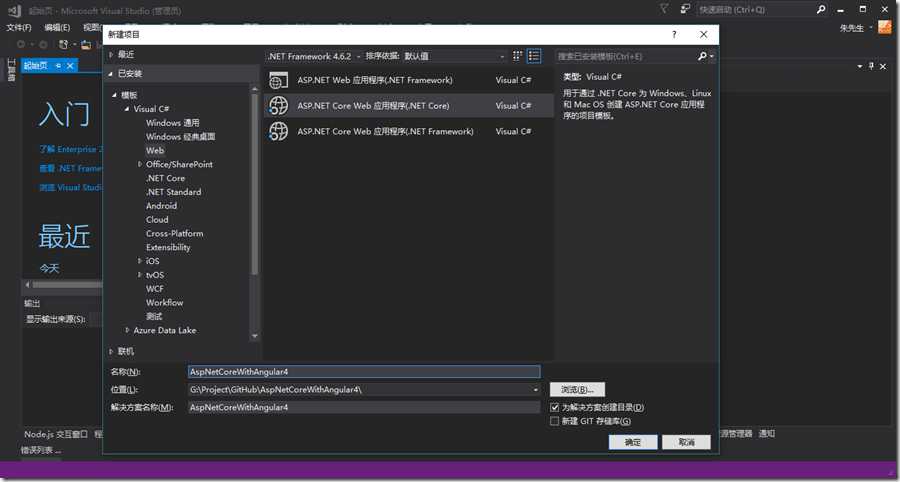The width and height of the screenshot is (900, 482).
Task: Open the Notifications tab at bottom
Action: tap(767, 433)
